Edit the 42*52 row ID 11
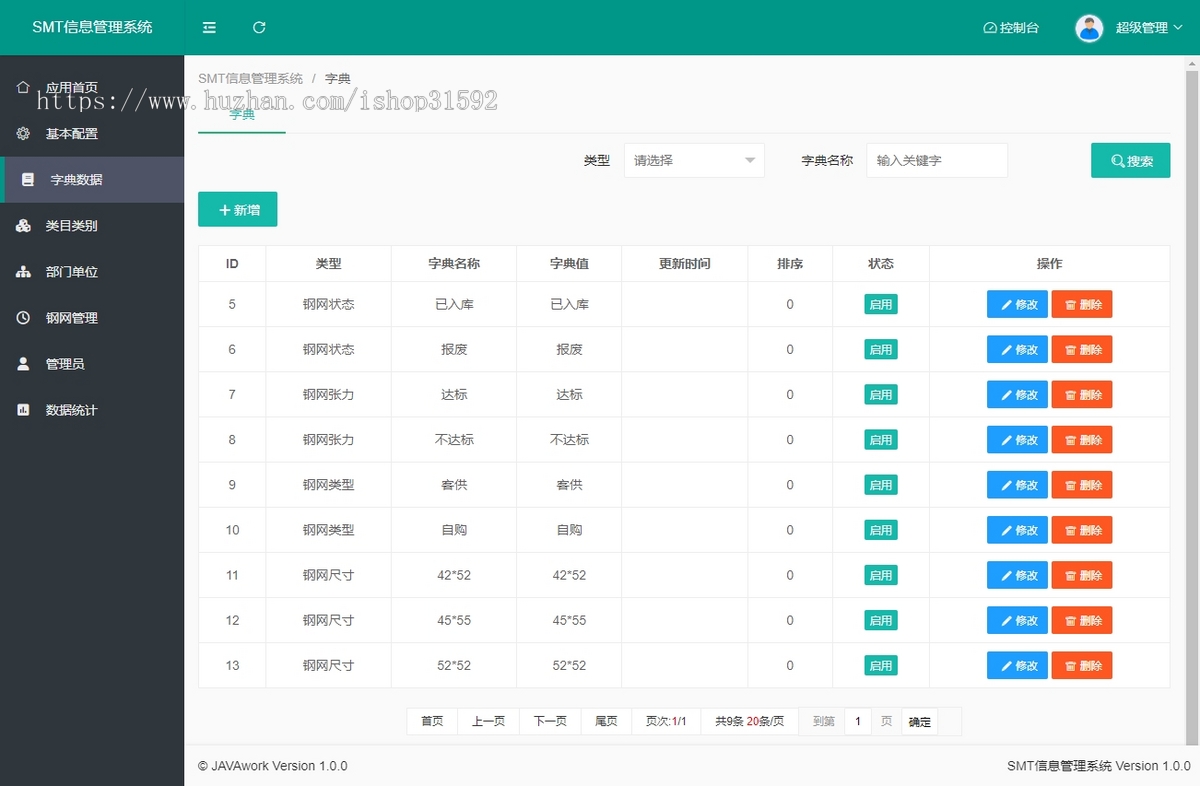 pyautogui.click(x=1017, y=575)
